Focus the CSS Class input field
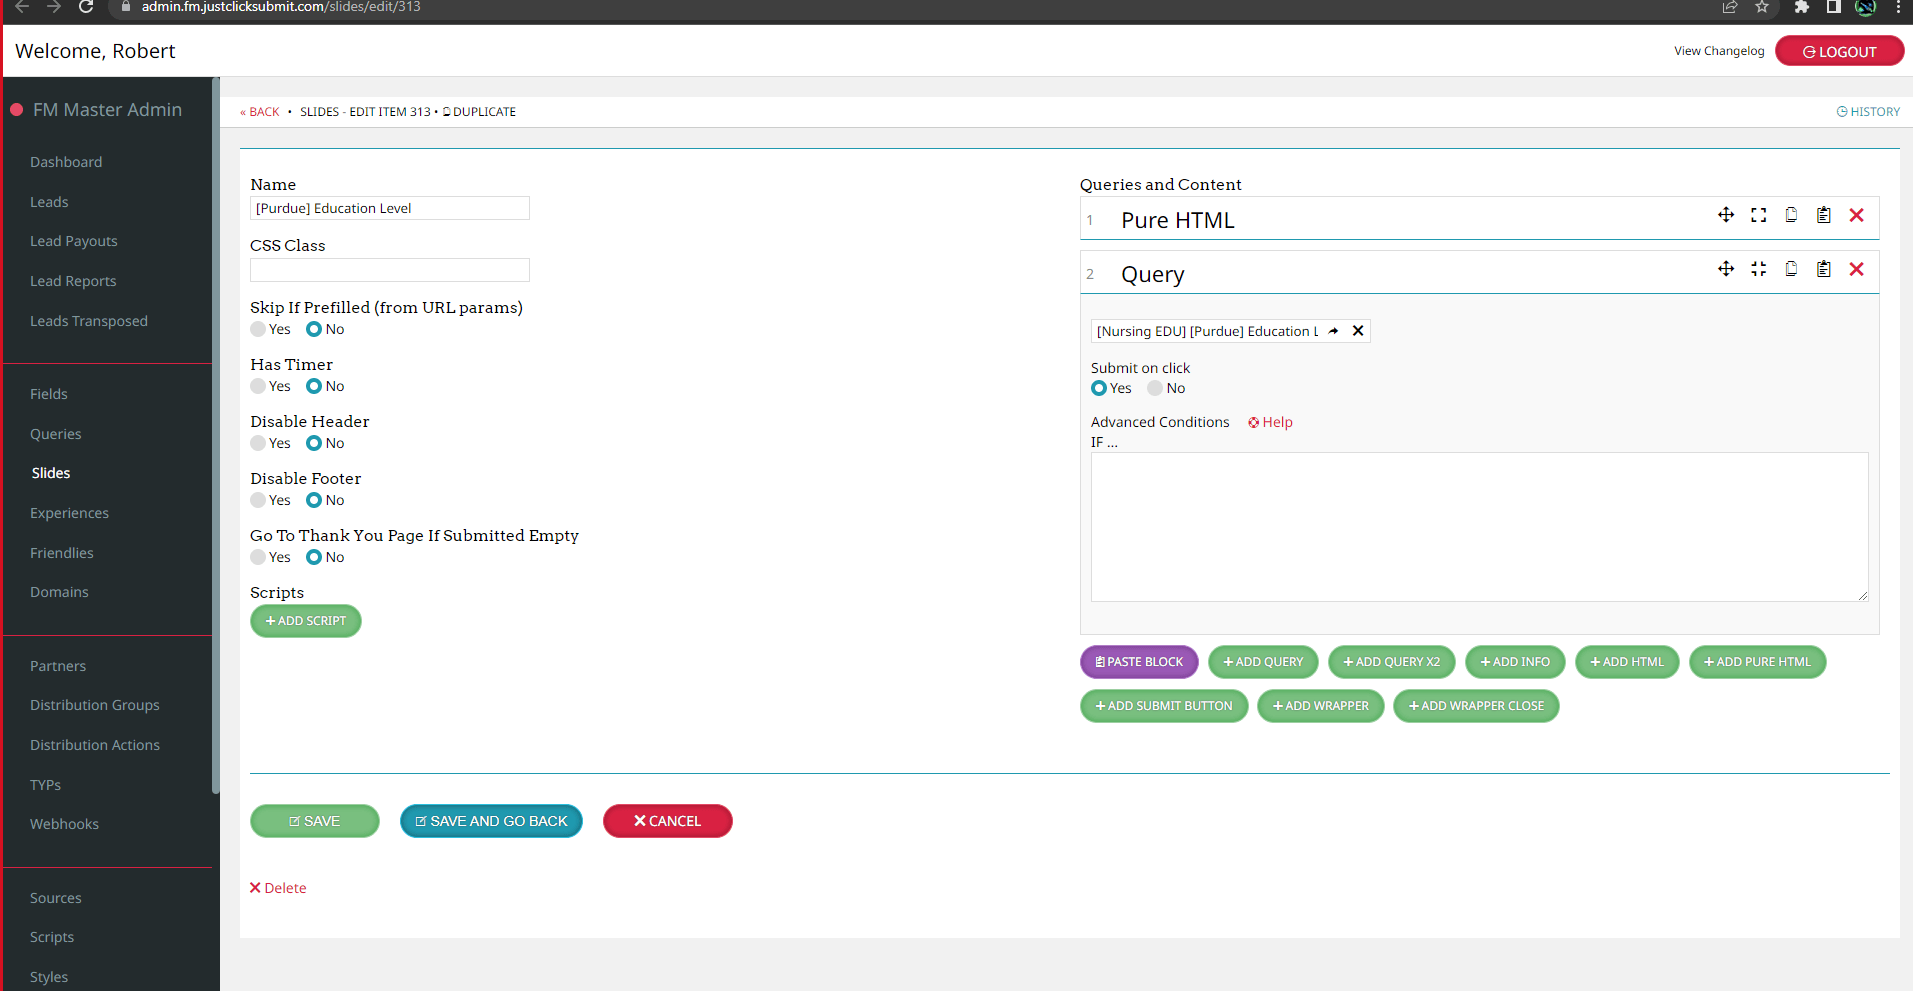 389,270
